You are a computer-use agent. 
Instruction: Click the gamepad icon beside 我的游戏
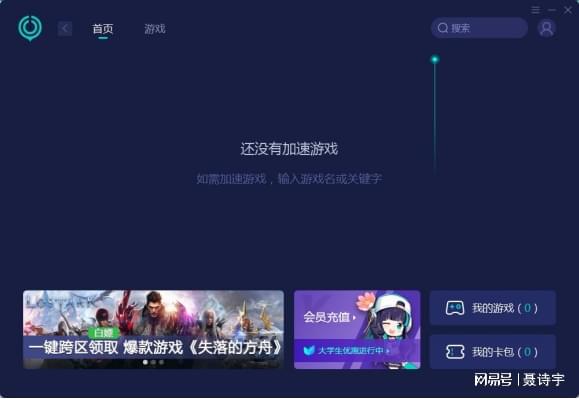(455, 308)
